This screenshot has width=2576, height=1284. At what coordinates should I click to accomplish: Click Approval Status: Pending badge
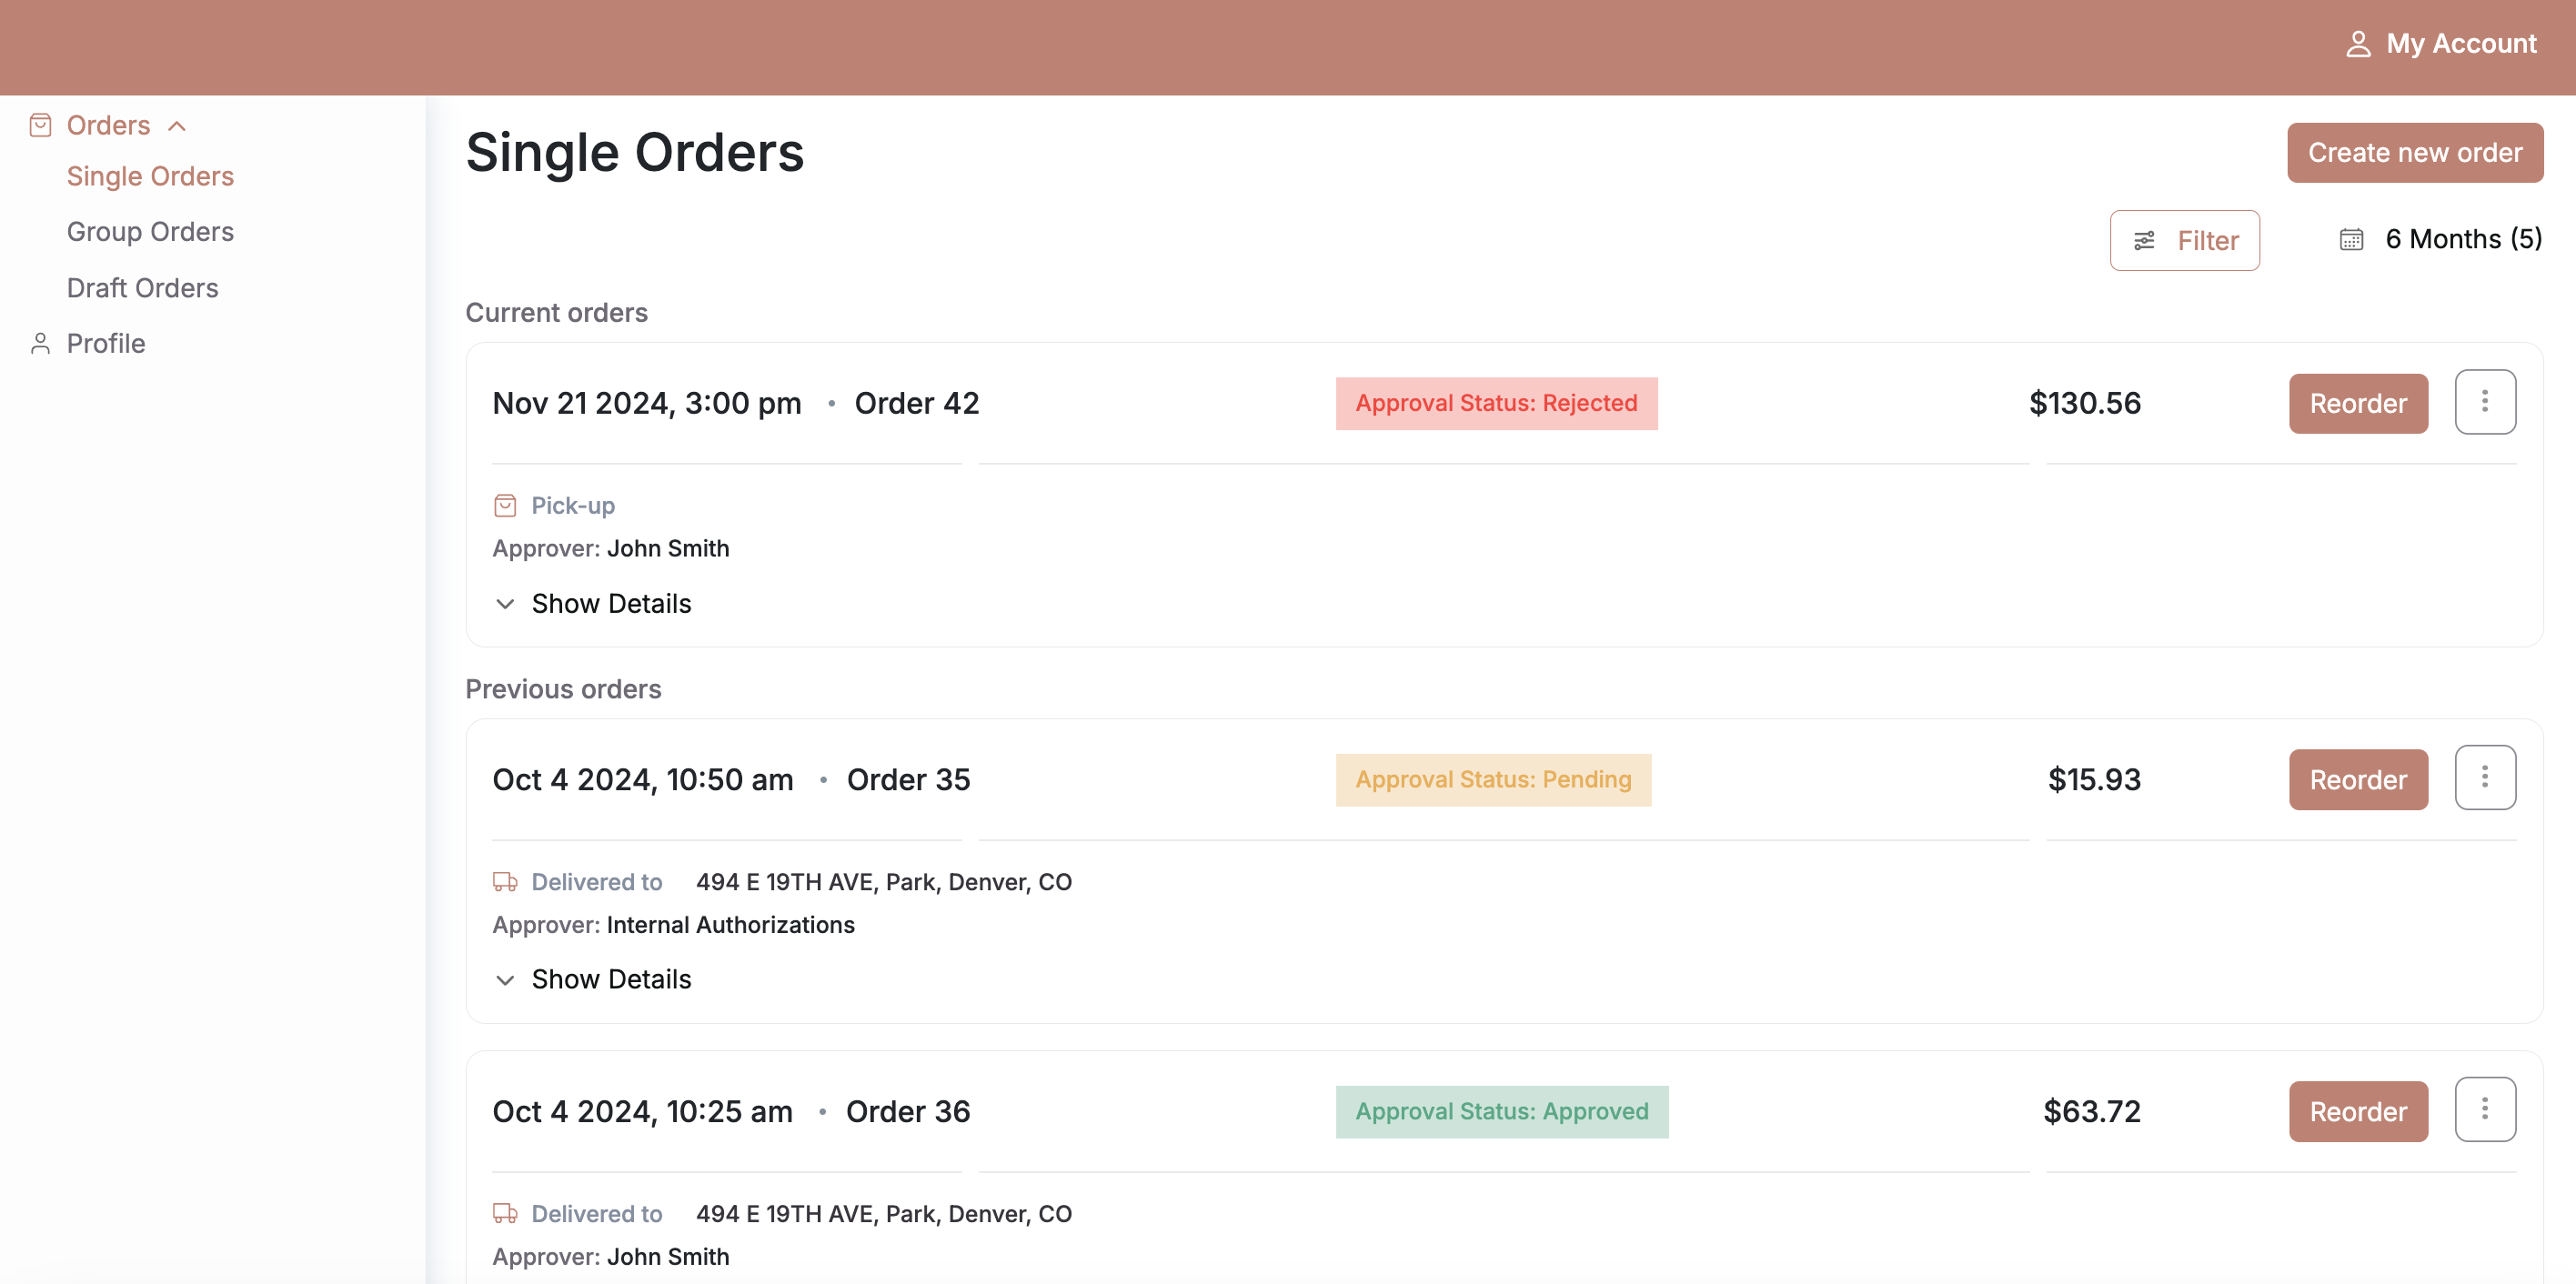(x=1493, y=779)
